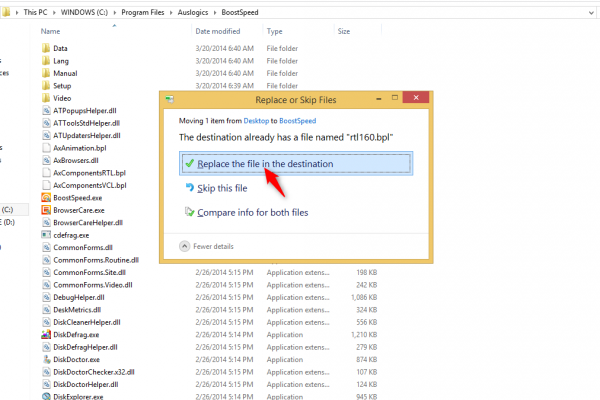Expand breadcrumb arrow after Auslogics
Screen dimensions: 600x400
pyautogui.click(x=215, y=13)
